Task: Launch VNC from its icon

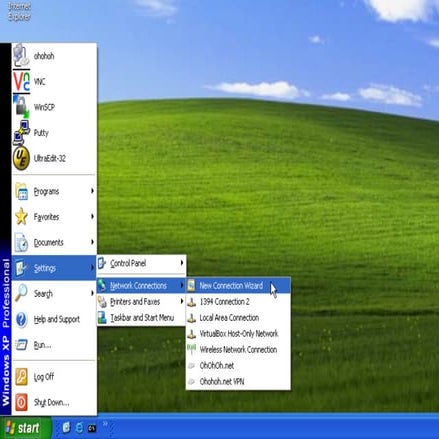Action: (21, 81)
